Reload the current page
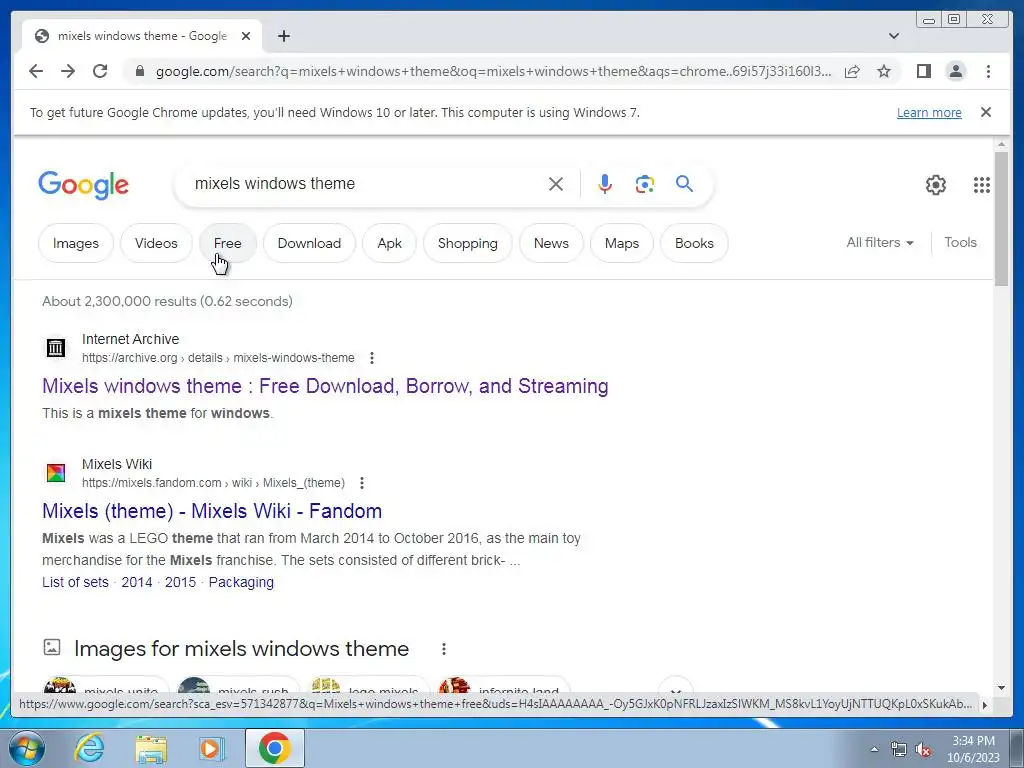The height and width of the screenshot is (768, 1024). (x=100, y=71)
